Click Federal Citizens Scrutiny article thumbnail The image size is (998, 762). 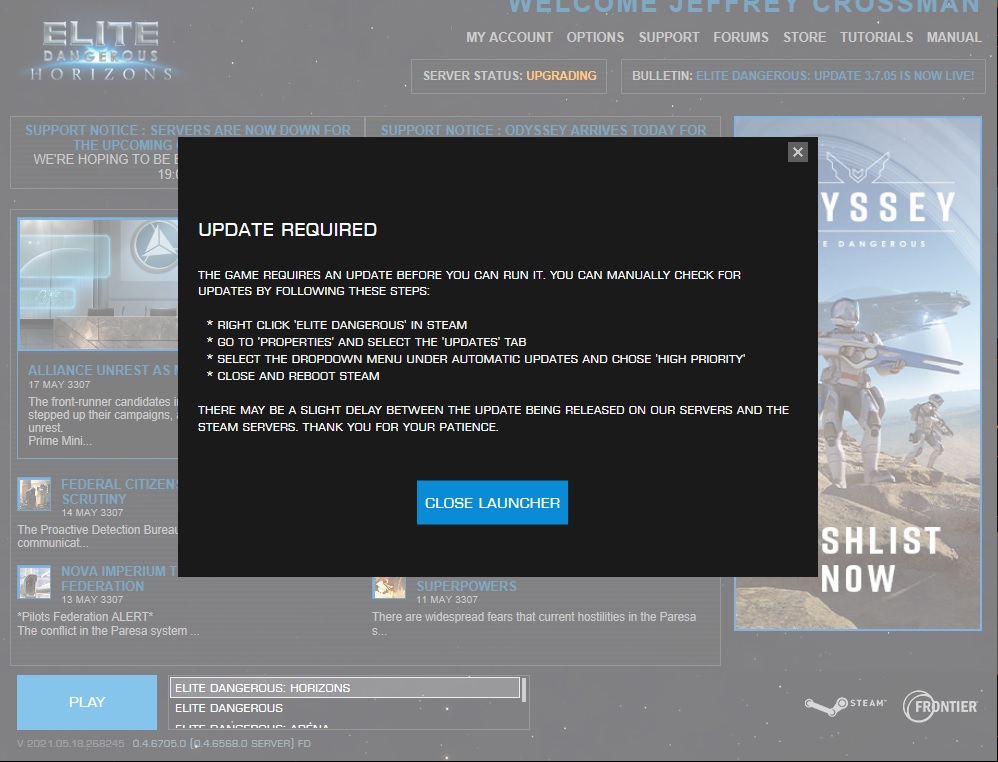[34, 495]
